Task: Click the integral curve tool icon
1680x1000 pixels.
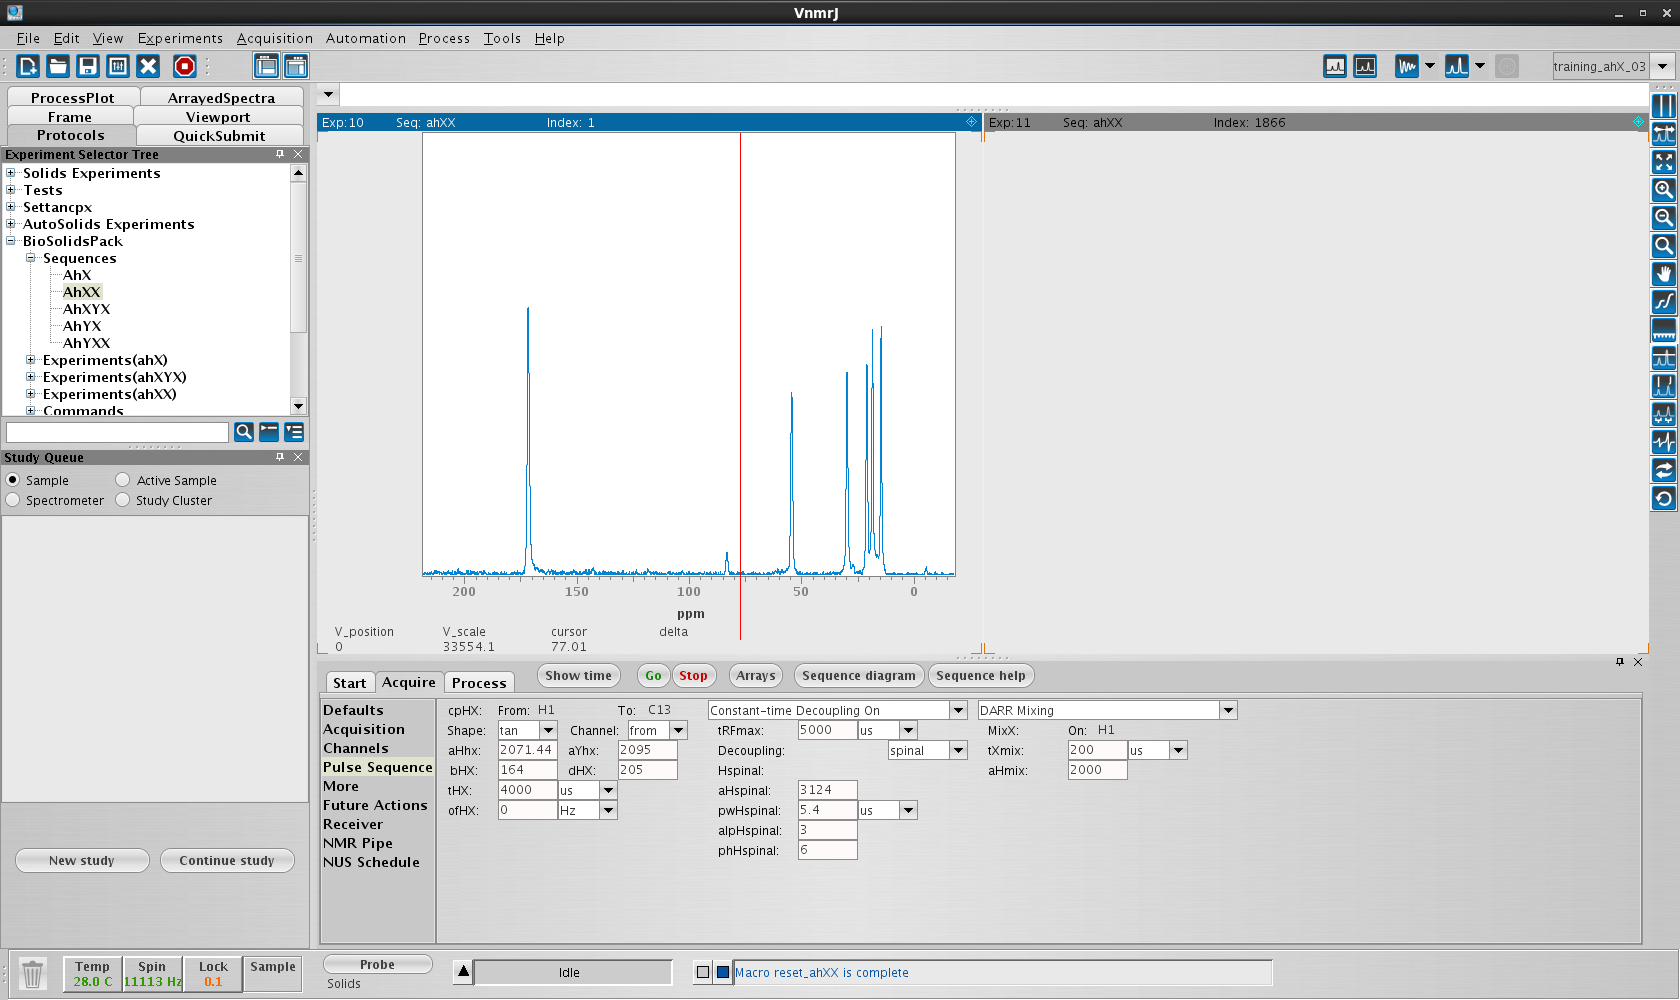Action: pos(1663,301)
